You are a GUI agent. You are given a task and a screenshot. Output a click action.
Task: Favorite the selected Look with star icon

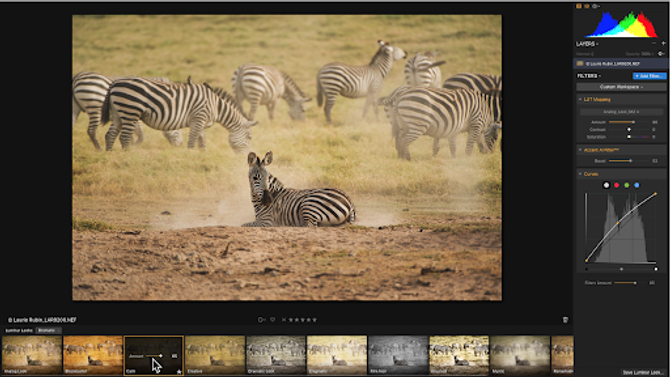(x=179, y=371)
